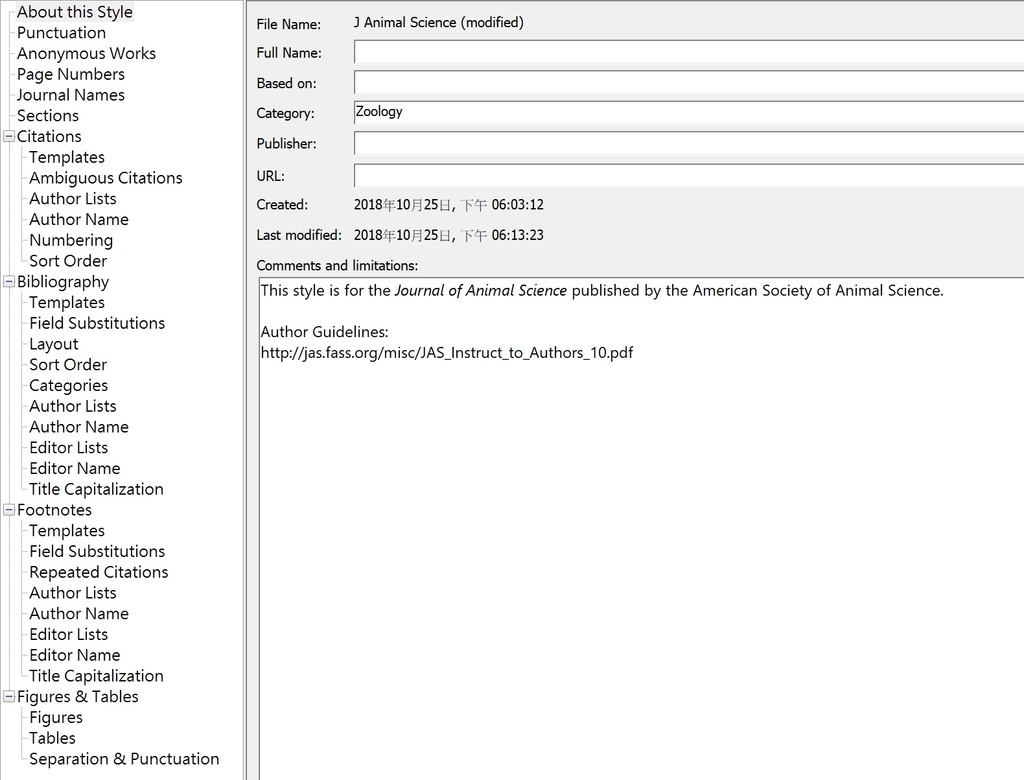Open Templates under Bibliography
Image resolution: width=1024 pixels, height=780 pixels.
pyautogui.click(x=67, y=302)
